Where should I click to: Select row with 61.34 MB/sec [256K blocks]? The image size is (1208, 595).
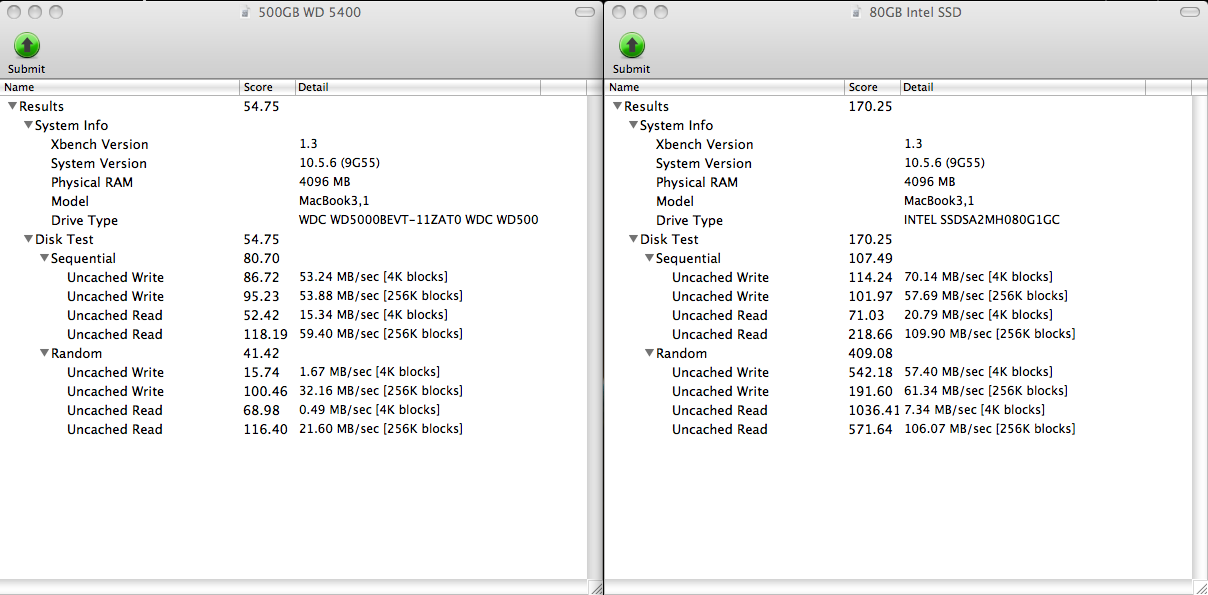898,391
